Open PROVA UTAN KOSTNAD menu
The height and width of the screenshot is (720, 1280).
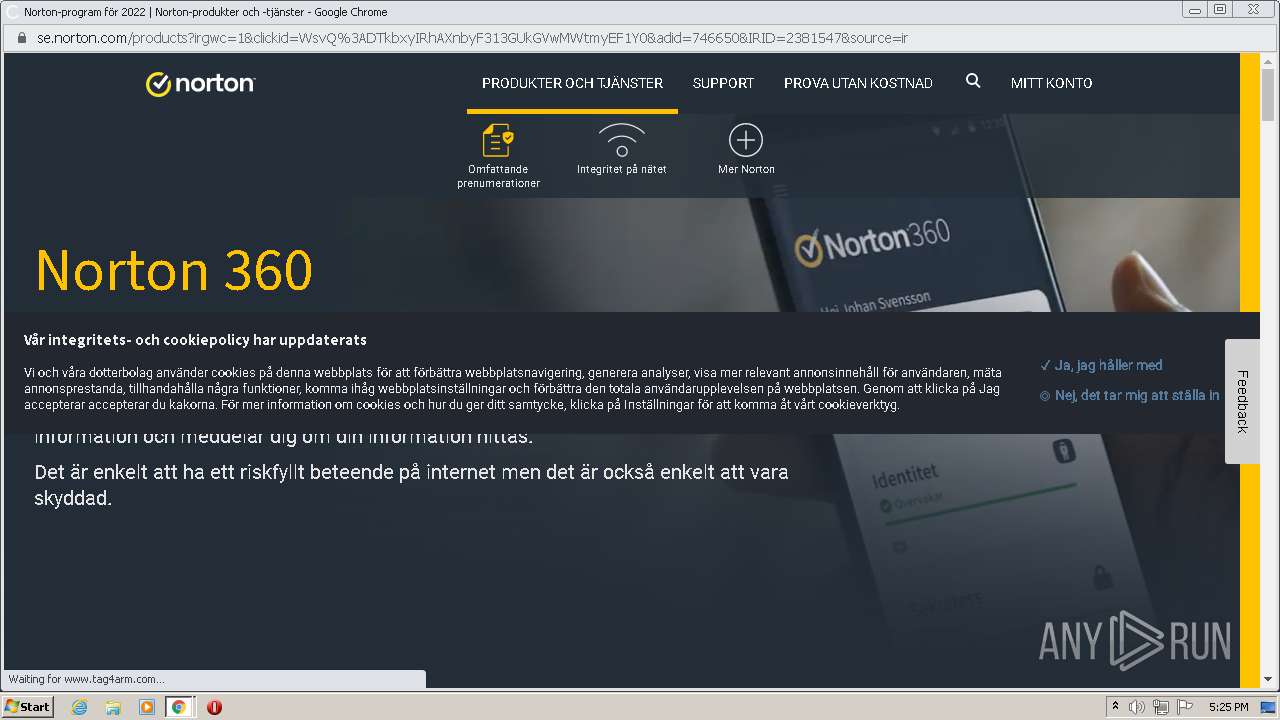pyautogui.click(x=858, y=83)
